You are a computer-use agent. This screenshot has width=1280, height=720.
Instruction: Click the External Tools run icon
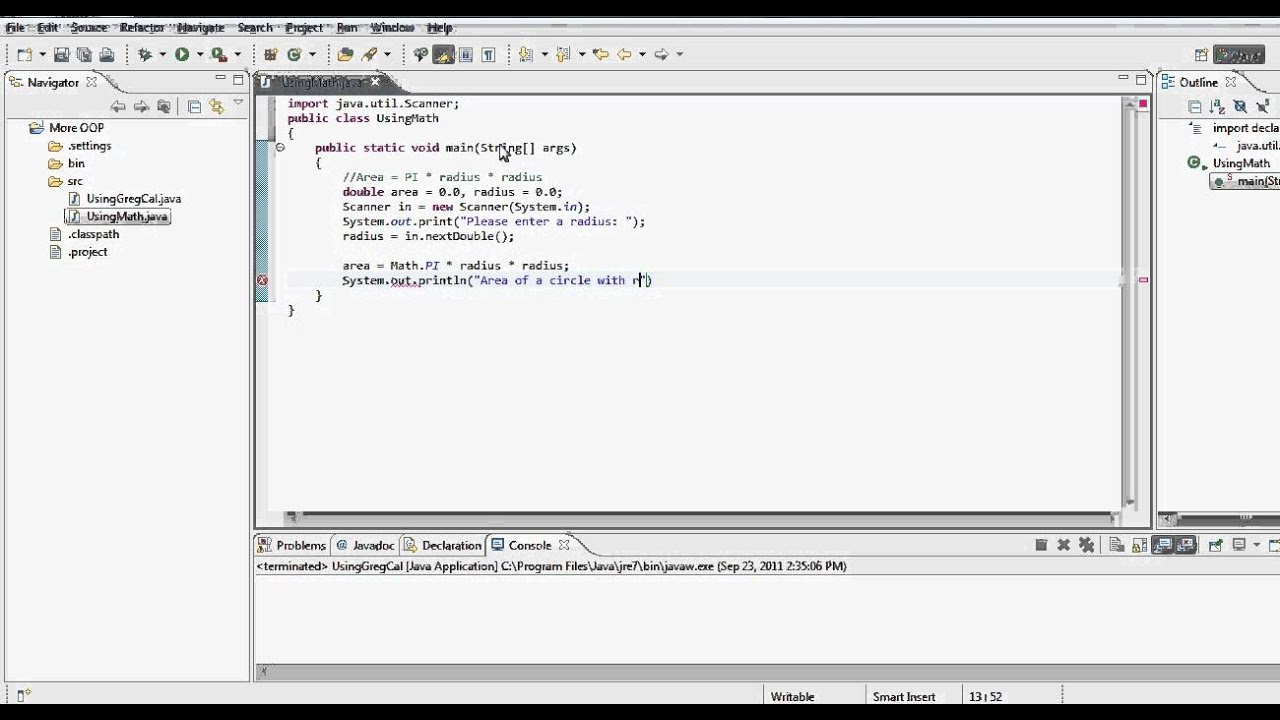(x=218, y=55)
